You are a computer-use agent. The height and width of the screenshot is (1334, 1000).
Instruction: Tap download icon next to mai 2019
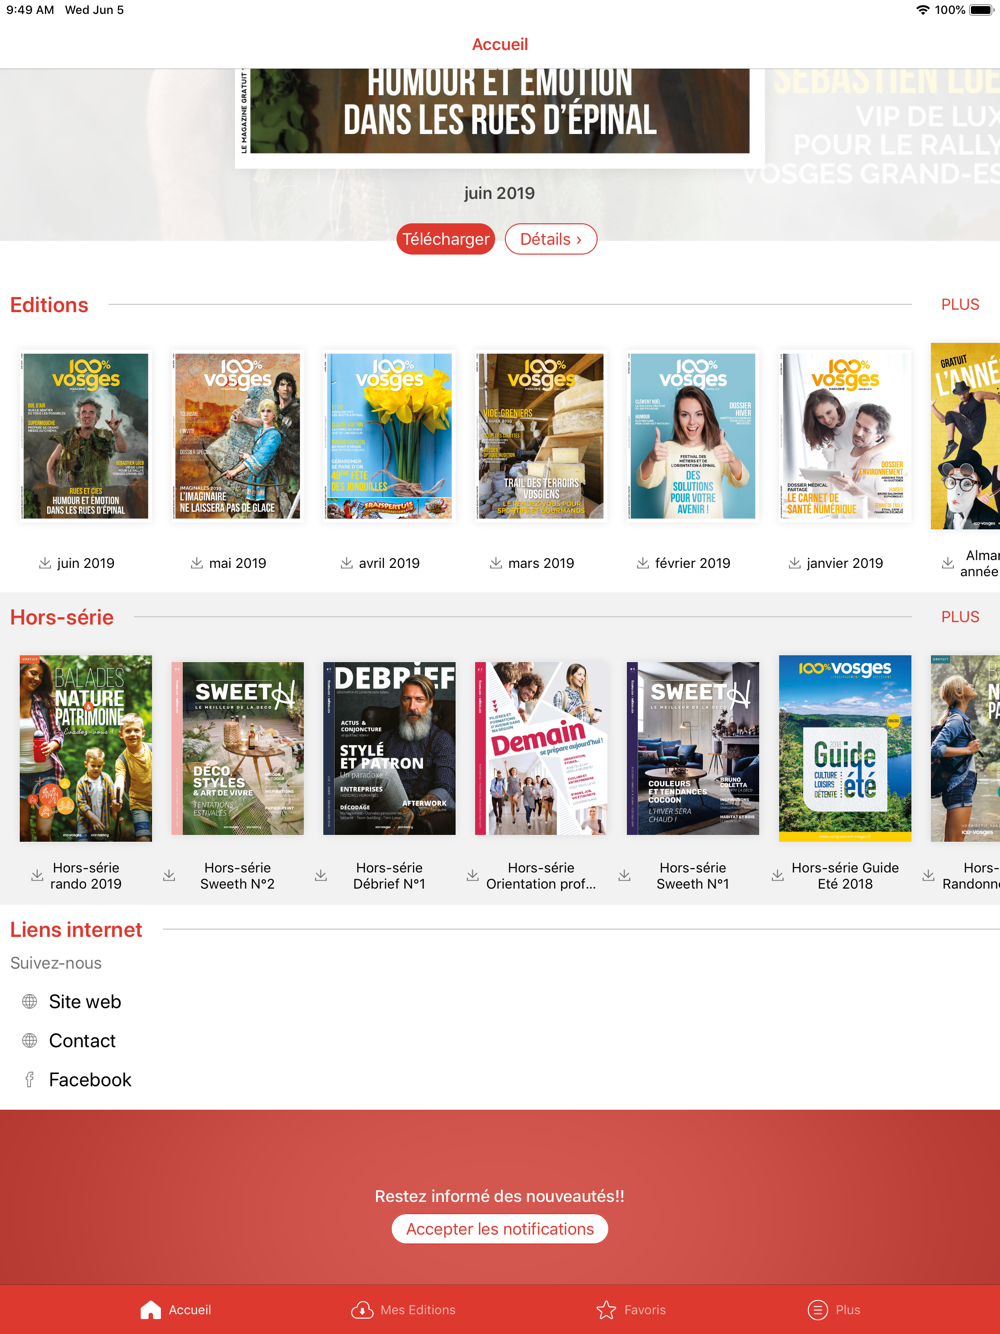click(x=197, y=563)
